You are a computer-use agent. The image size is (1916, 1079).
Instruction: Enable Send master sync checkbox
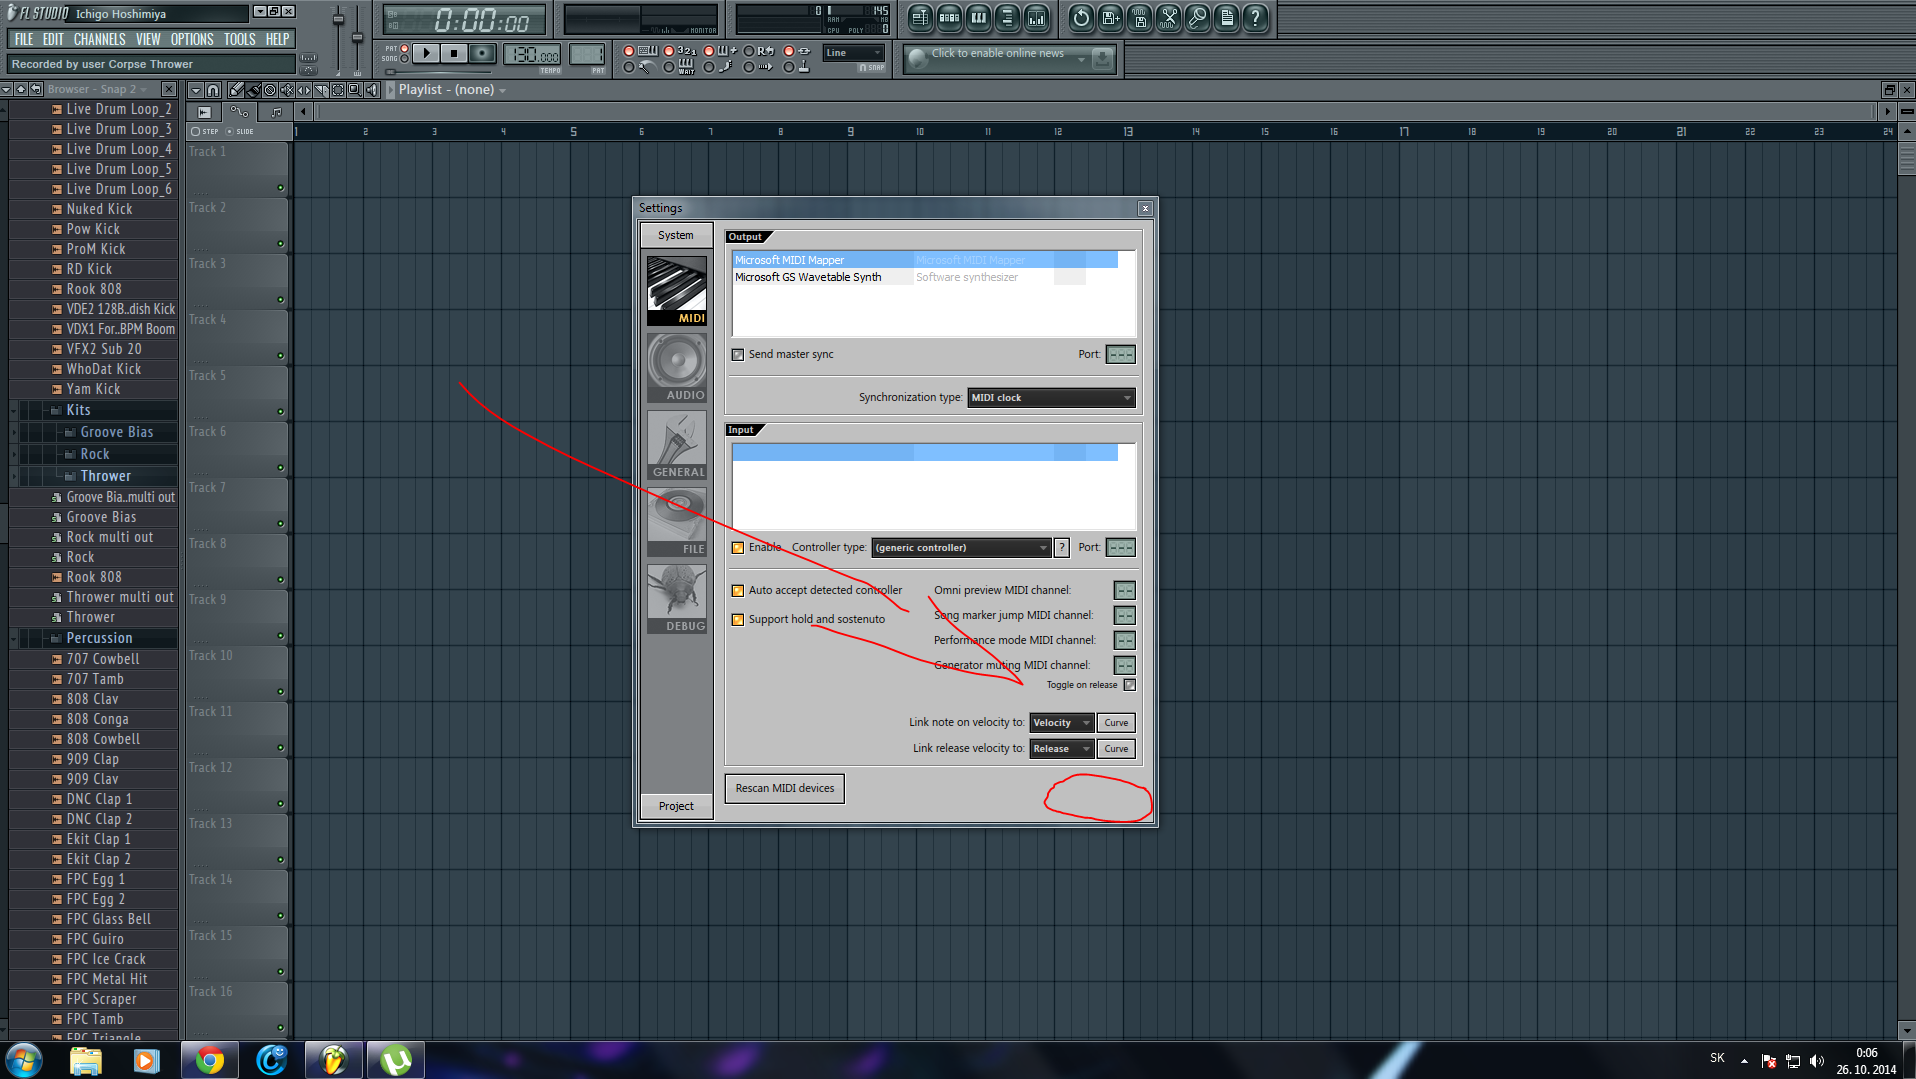click(x=738, y=355)
